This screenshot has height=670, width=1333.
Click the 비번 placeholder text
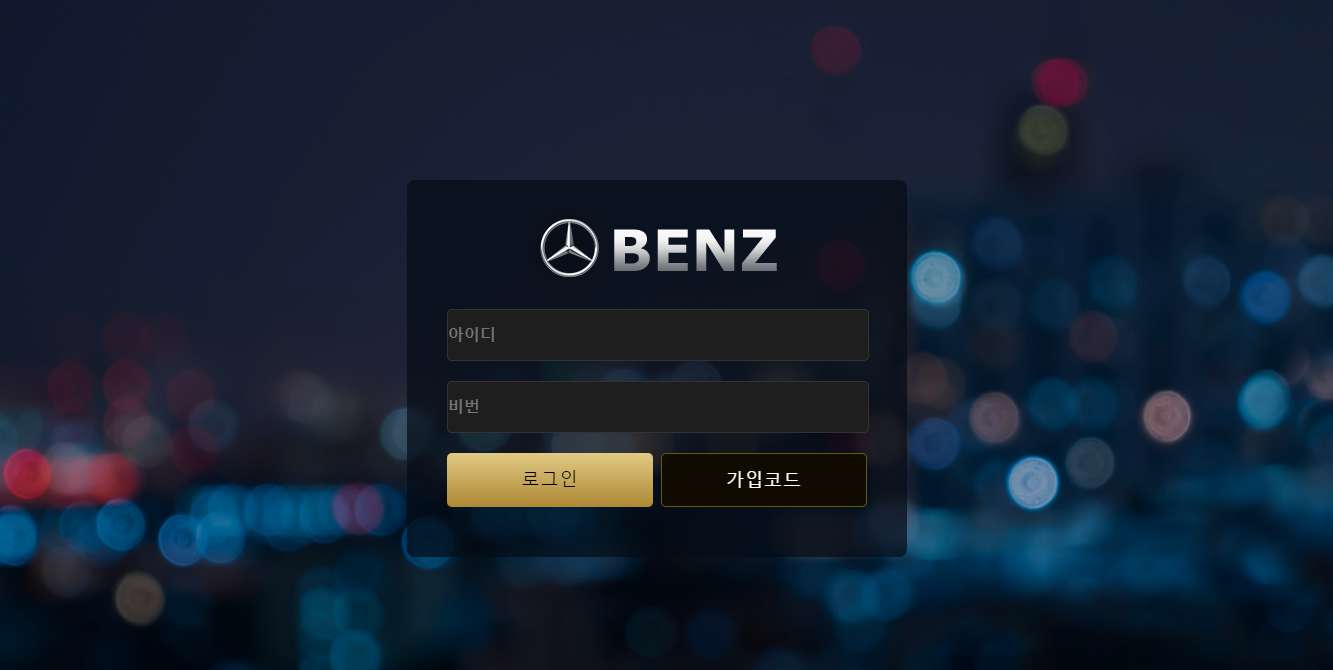pos(465,407)
